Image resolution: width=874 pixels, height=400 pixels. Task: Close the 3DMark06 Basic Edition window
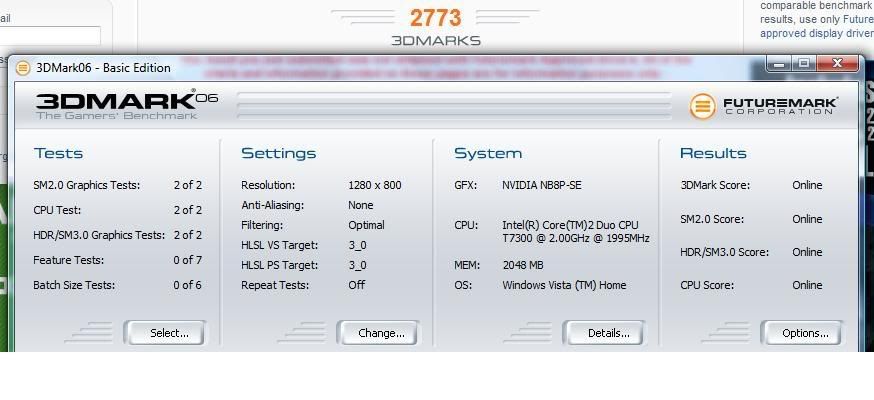click(x=837, y=64)
